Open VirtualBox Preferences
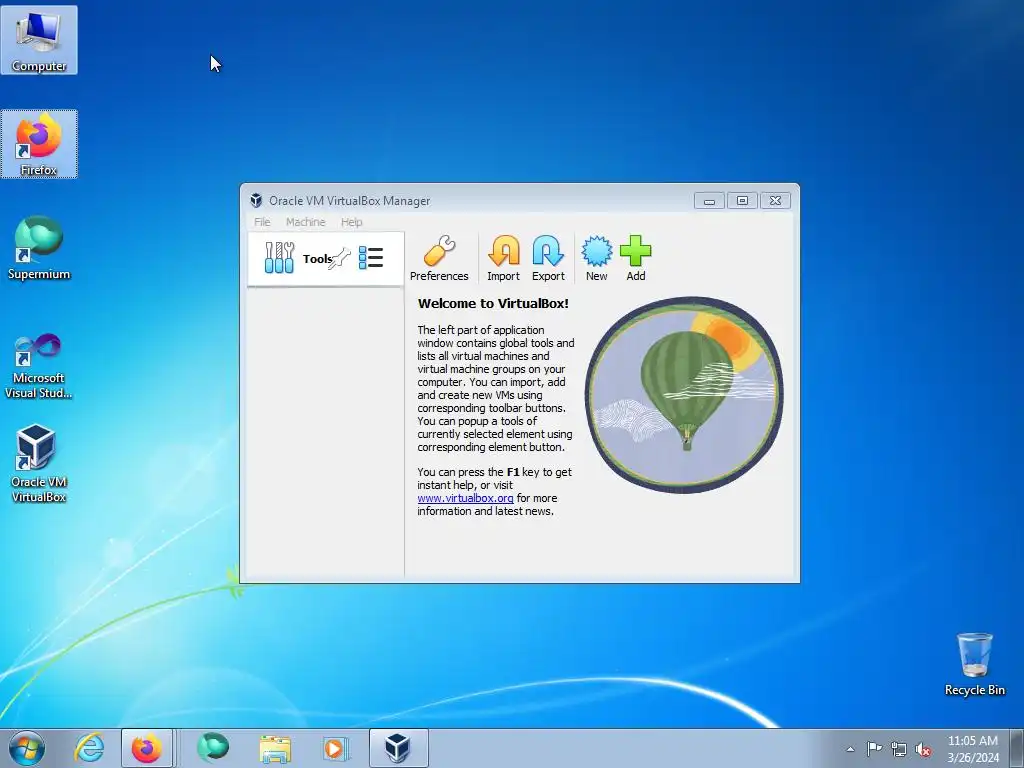 [439, 259]
